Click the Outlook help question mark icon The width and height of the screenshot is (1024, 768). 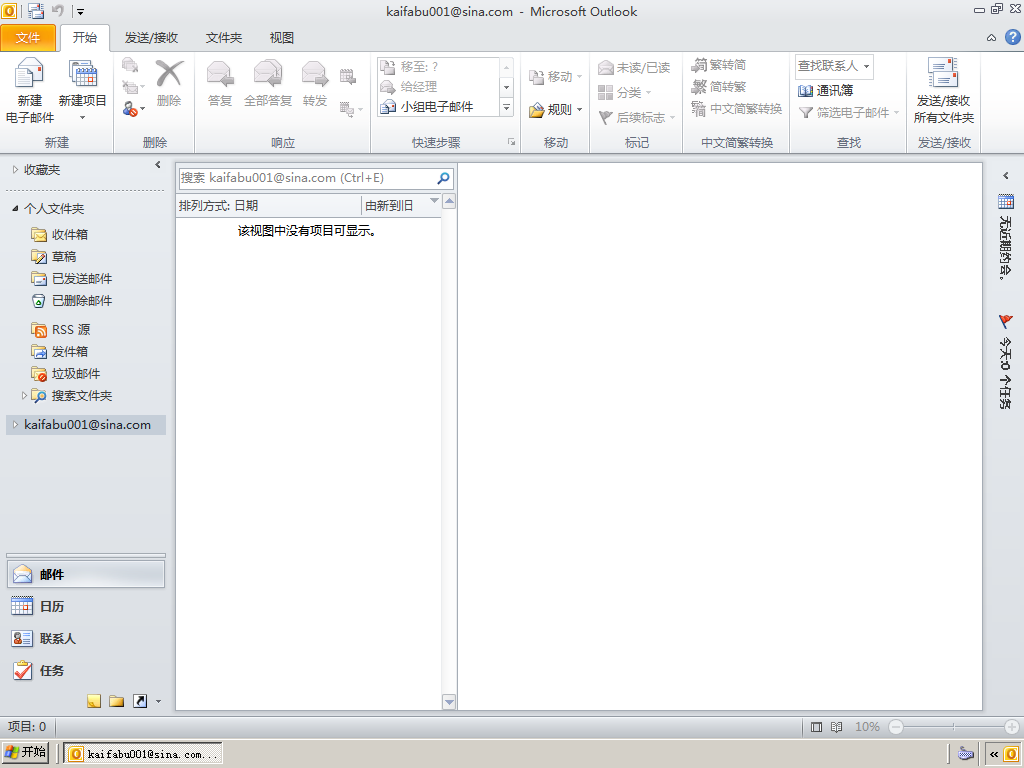pyautogui.click(x=1012, y=37)
